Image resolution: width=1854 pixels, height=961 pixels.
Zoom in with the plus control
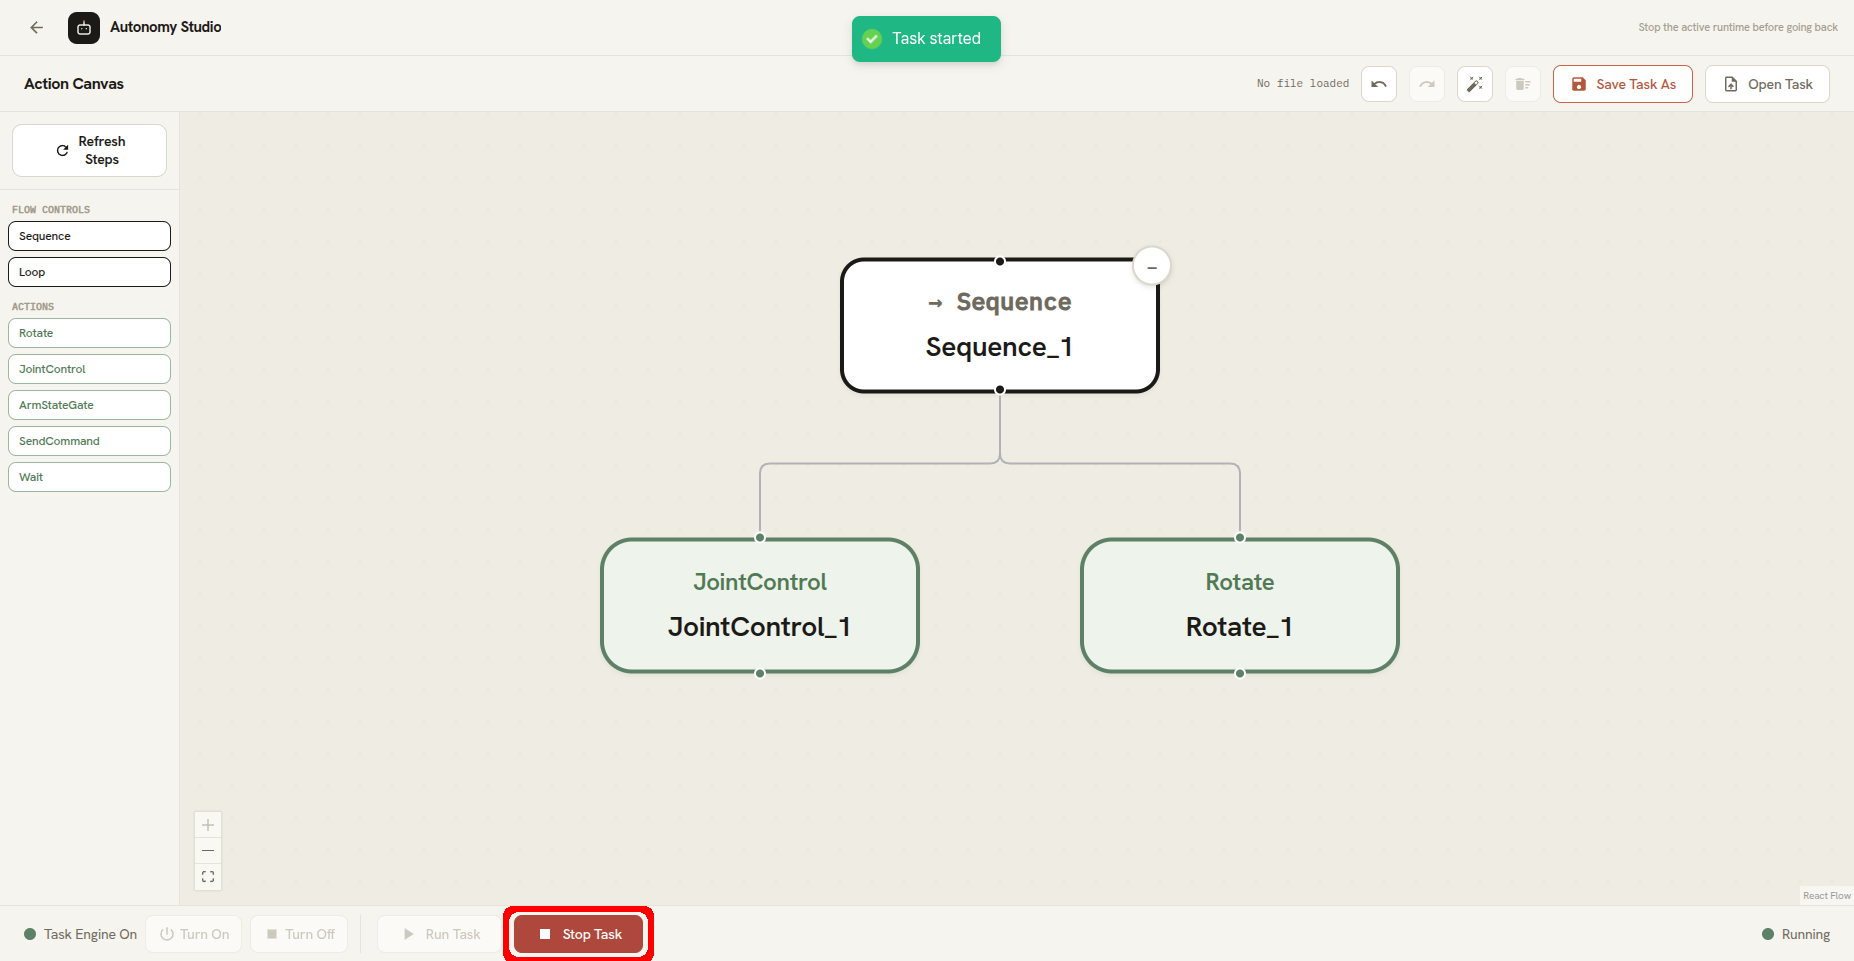click(208, 825)
